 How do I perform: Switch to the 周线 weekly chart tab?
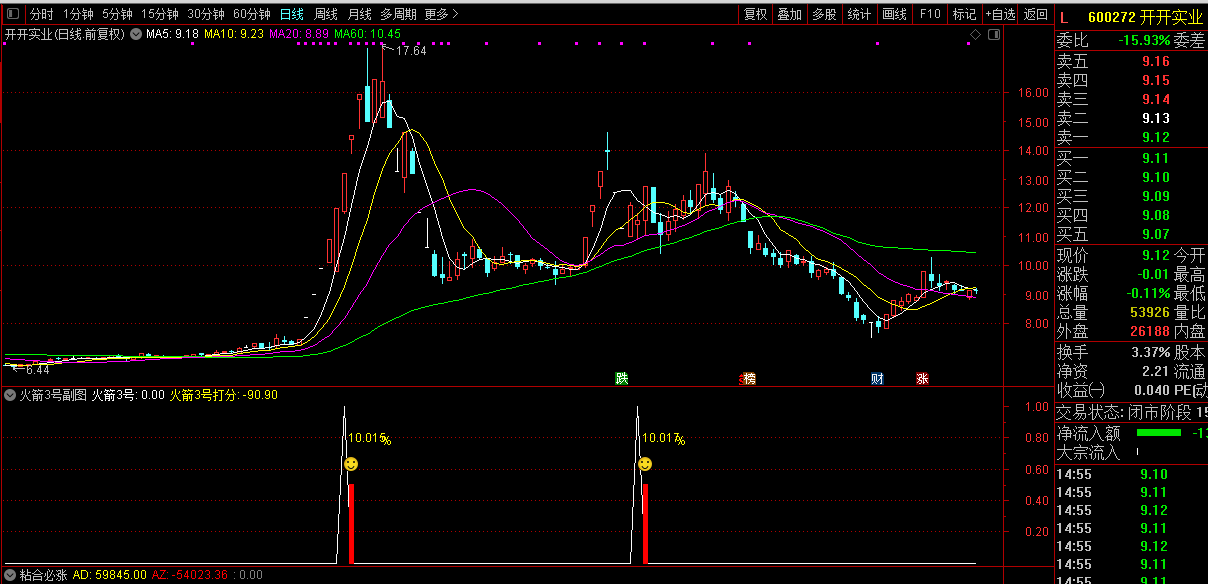pyautogui.click(x=326, y=14)
